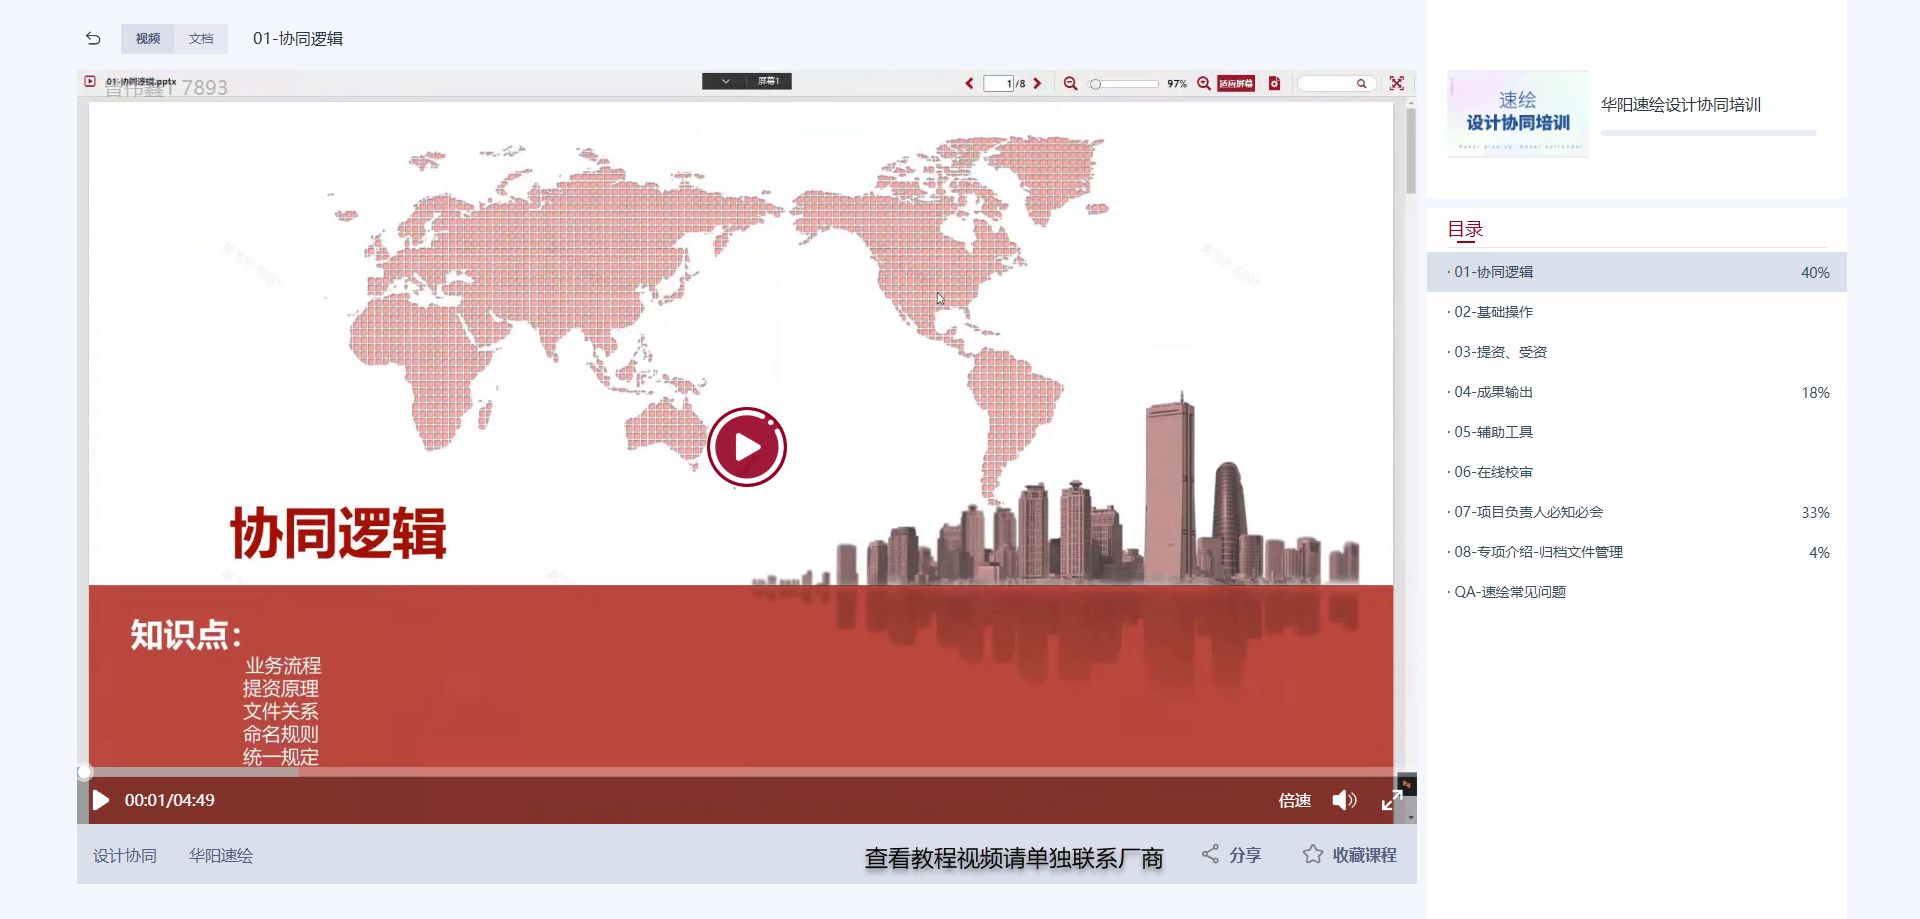Open chapter 07-项目负责人必知必会
The image size is (1920, 919).
click(x=1636, y=512)
